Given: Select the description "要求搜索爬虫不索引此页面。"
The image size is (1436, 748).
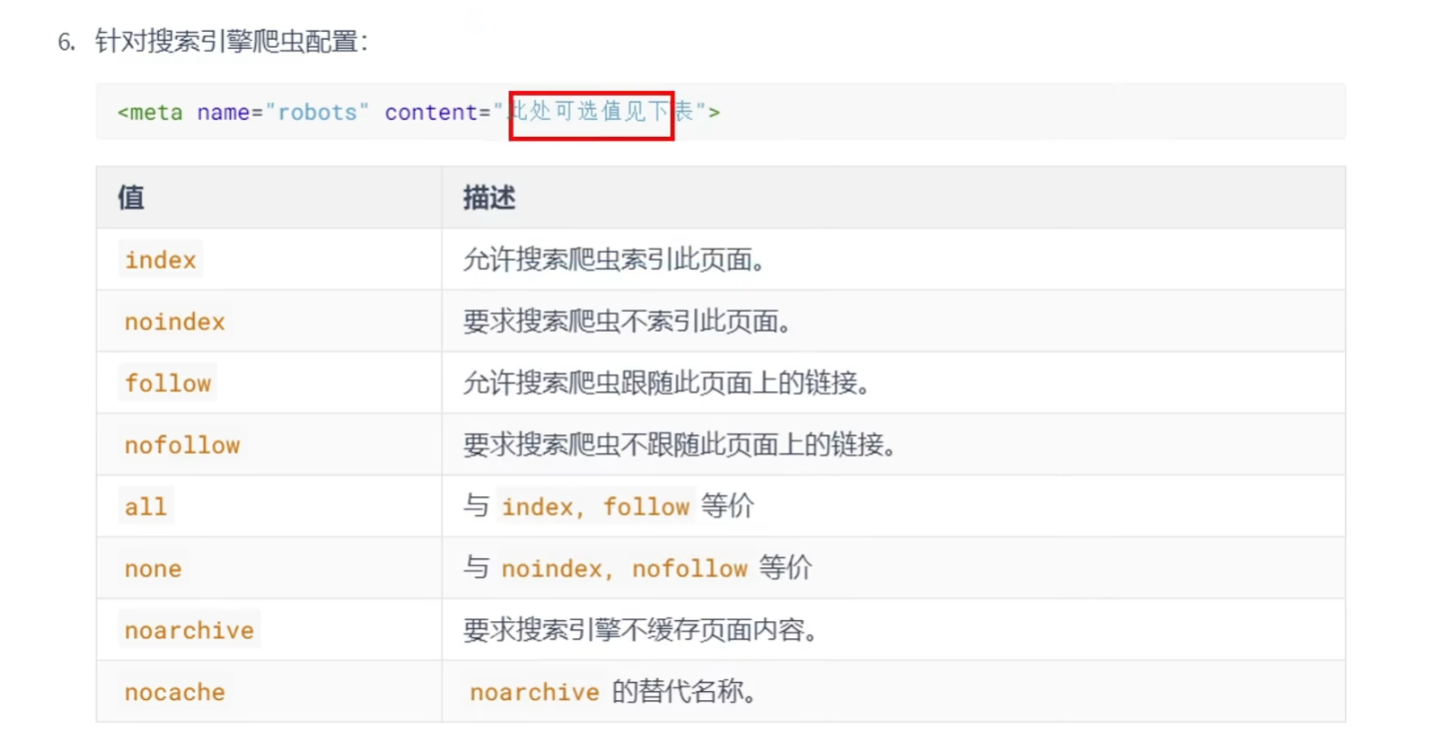Looking at the screenshot, I should tap(627, 322).
